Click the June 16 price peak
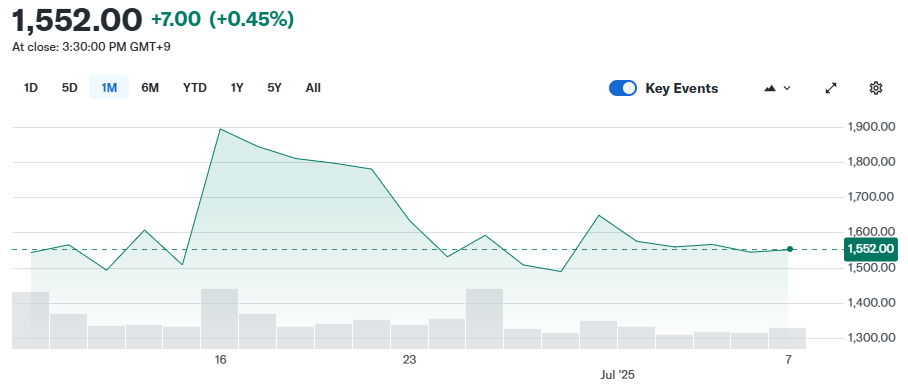The image size is (908, 391). pyautogui.click(x=220, y=129)
